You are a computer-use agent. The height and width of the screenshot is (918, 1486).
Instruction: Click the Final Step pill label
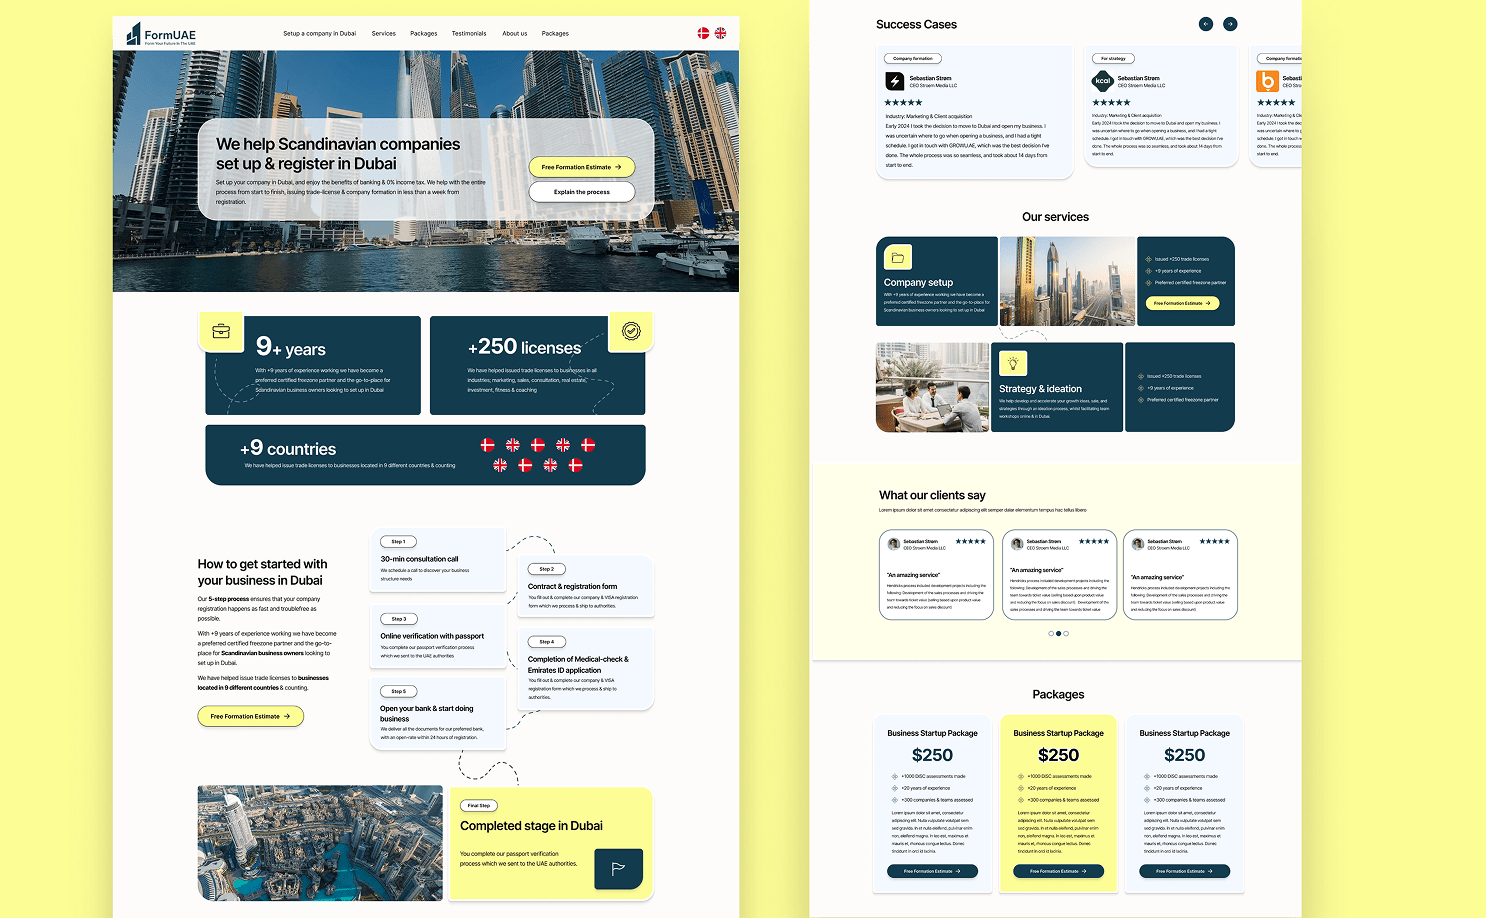[x=479, y=806]
